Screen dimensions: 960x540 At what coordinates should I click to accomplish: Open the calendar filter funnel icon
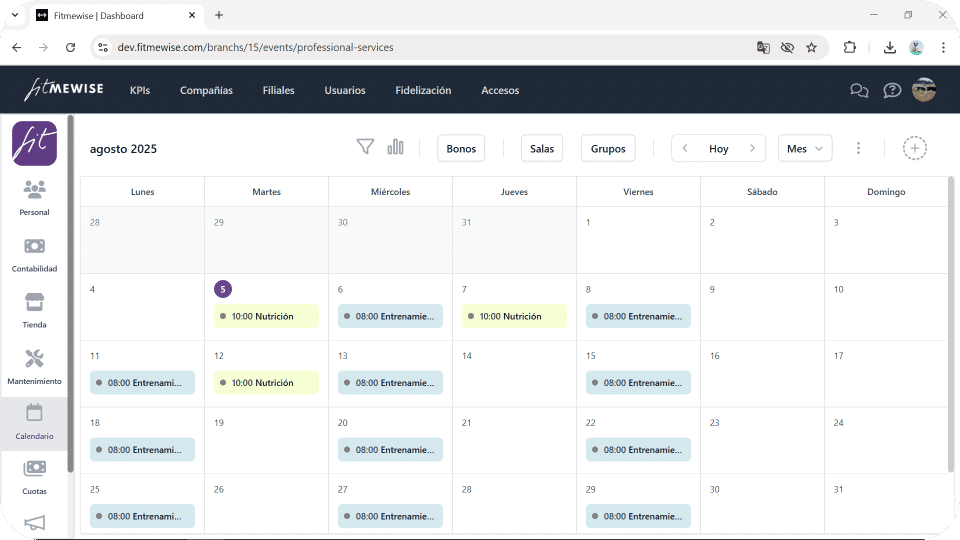pyautogui.click(x=365, y=147)
